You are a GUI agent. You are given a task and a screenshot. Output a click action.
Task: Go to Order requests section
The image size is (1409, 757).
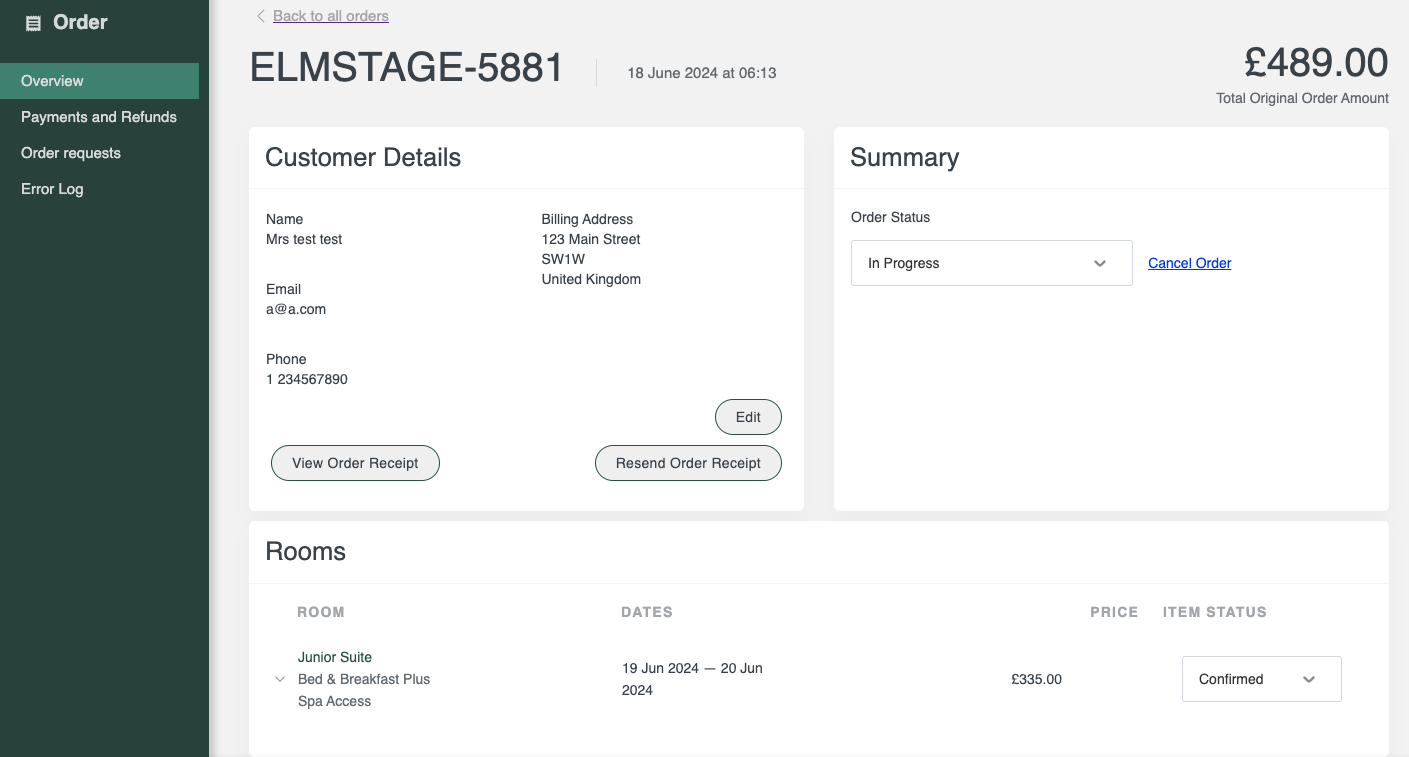pyautogui.click(x=71, y=153)
